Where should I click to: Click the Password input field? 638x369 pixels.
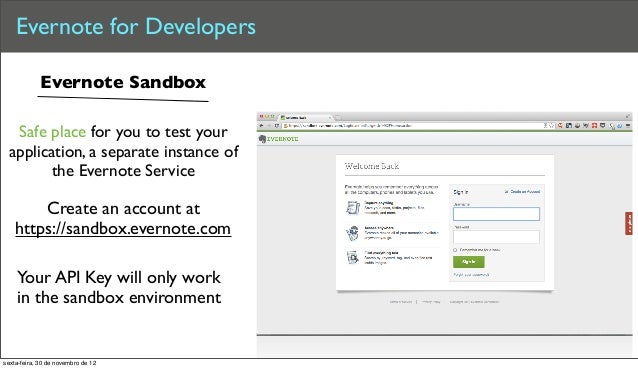coord(496,237)
